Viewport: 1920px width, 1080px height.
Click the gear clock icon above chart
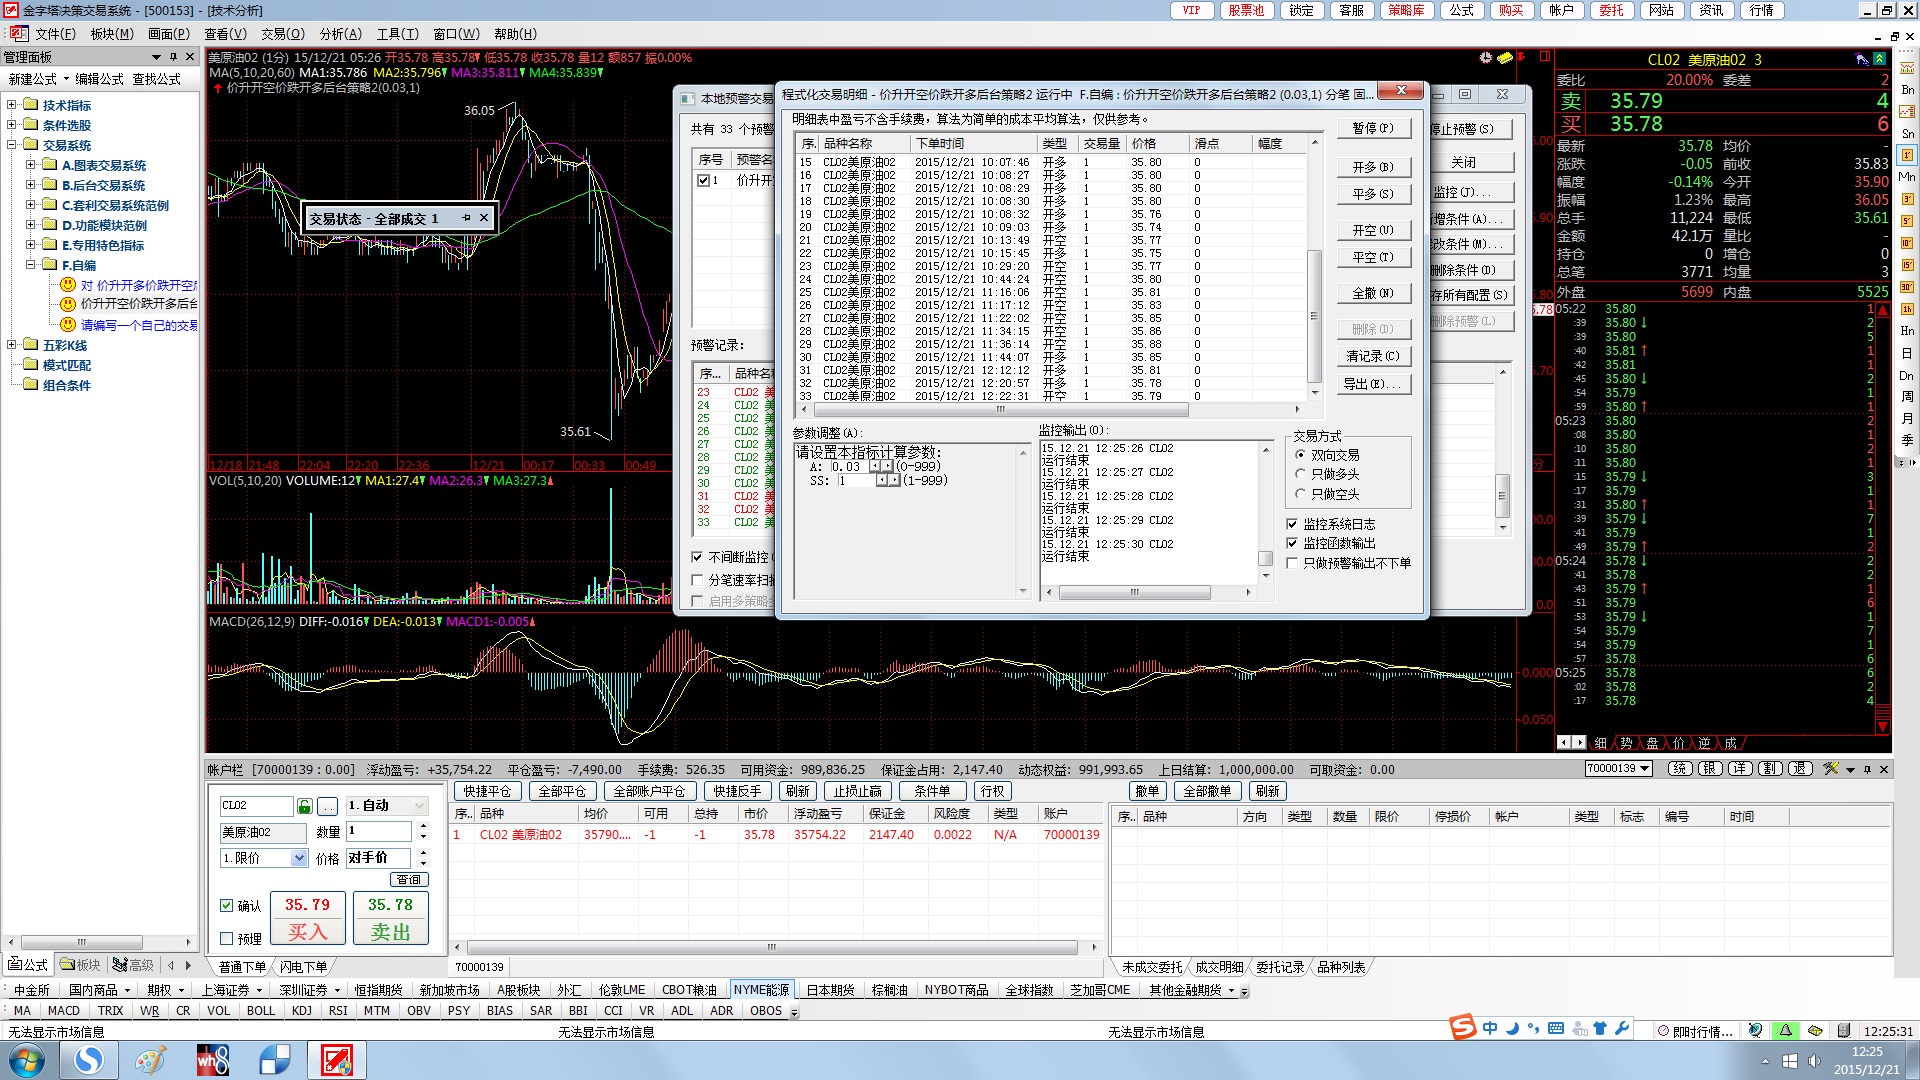pyautogui.click(x=1486, y=58)
